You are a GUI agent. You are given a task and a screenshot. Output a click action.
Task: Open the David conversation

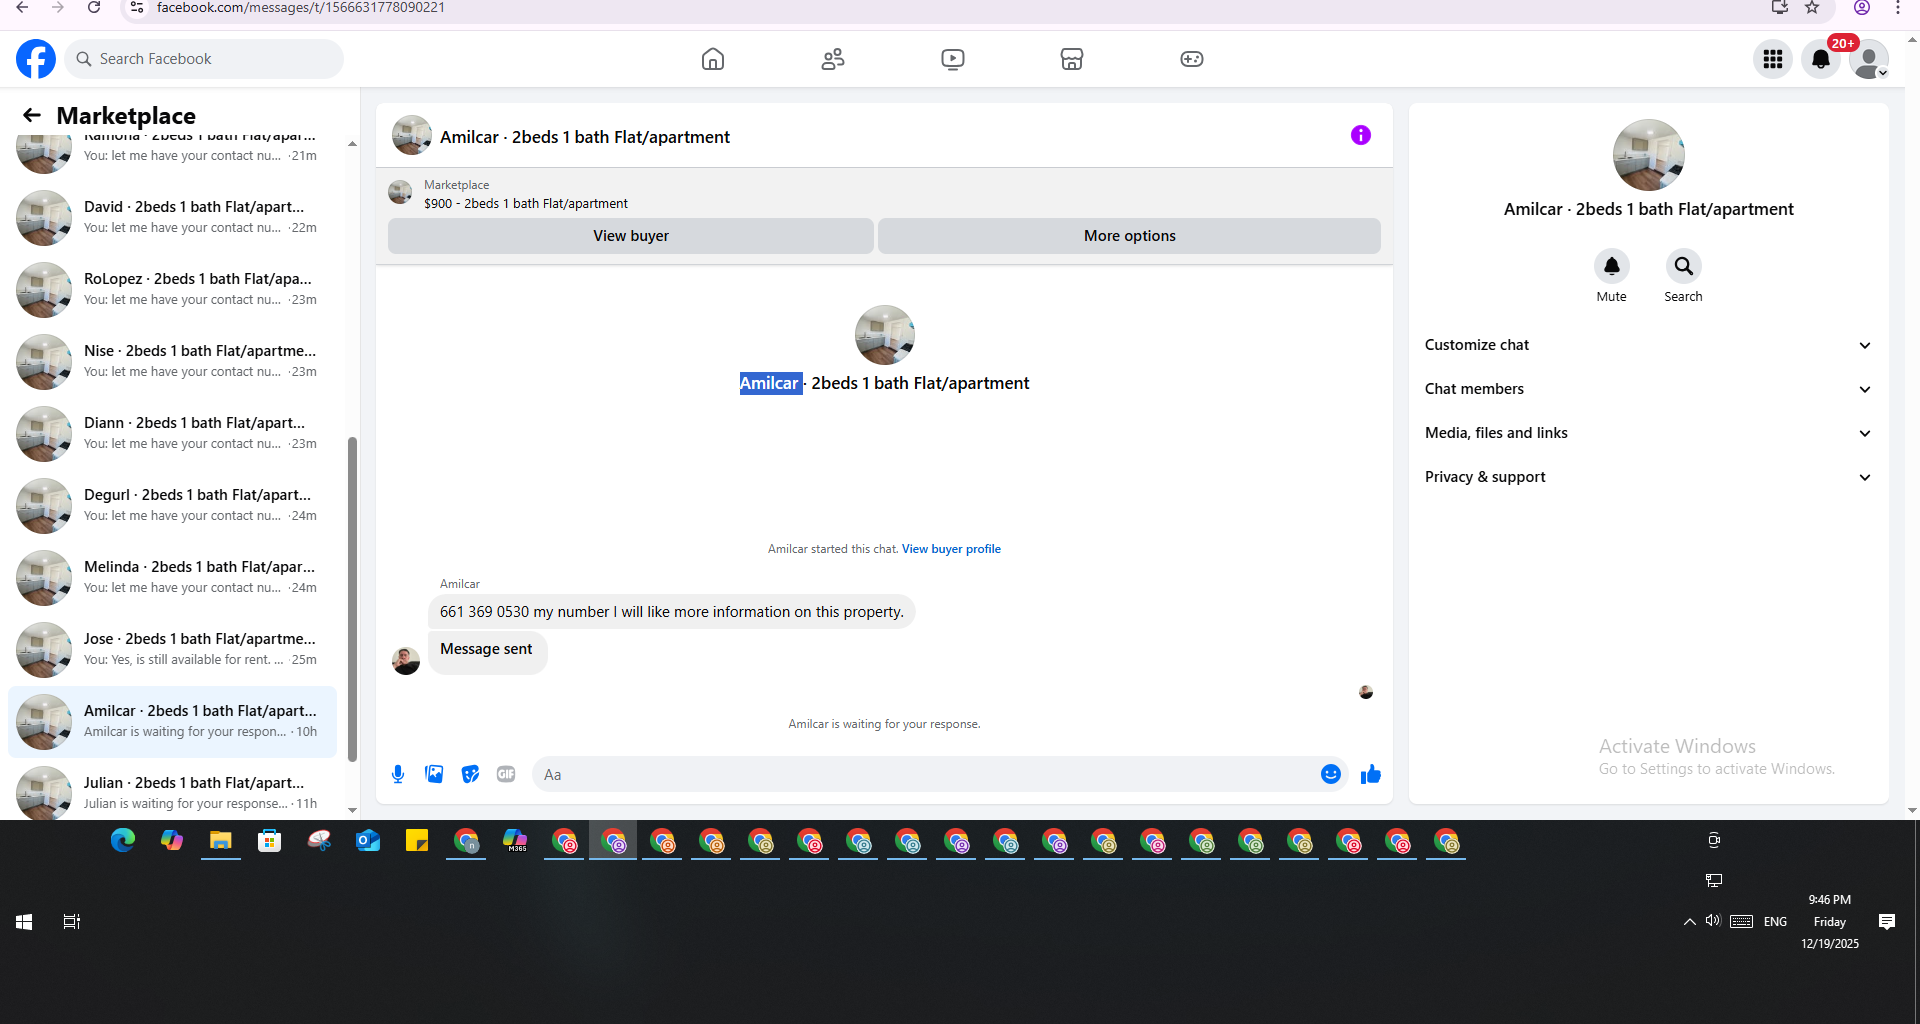click(x=172, y=217)
